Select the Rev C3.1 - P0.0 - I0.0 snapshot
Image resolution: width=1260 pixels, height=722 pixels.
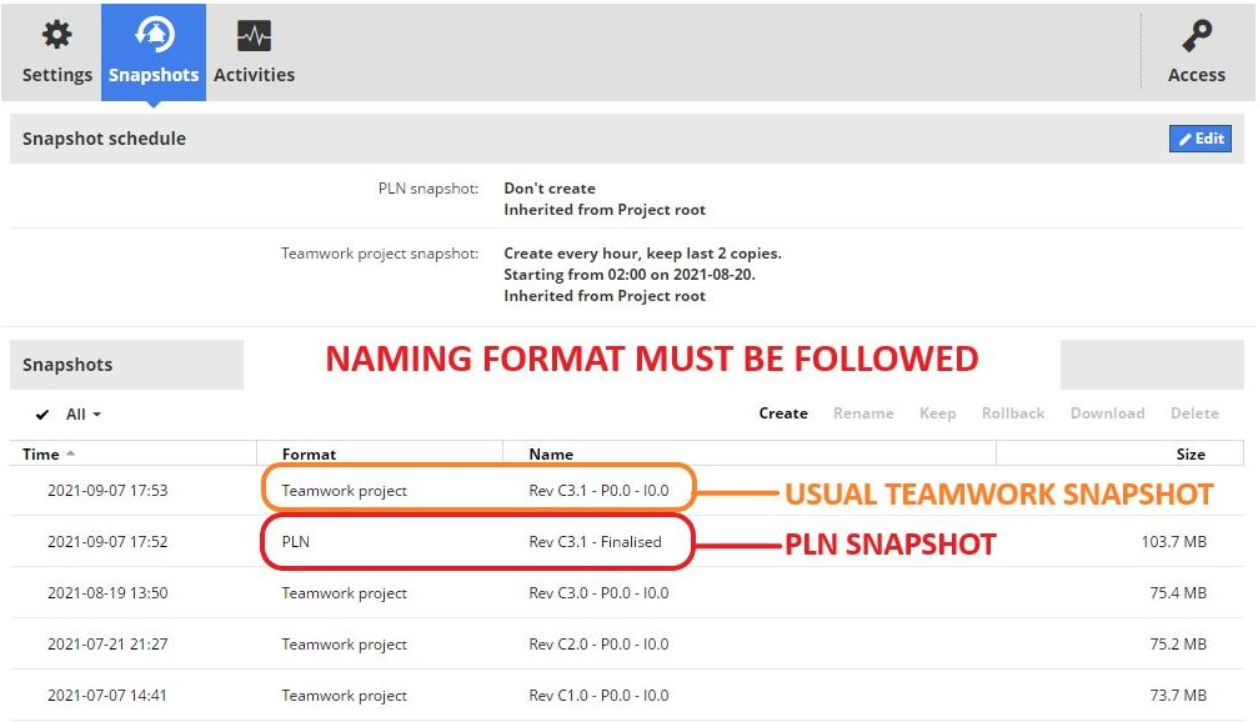pos(598,491)
